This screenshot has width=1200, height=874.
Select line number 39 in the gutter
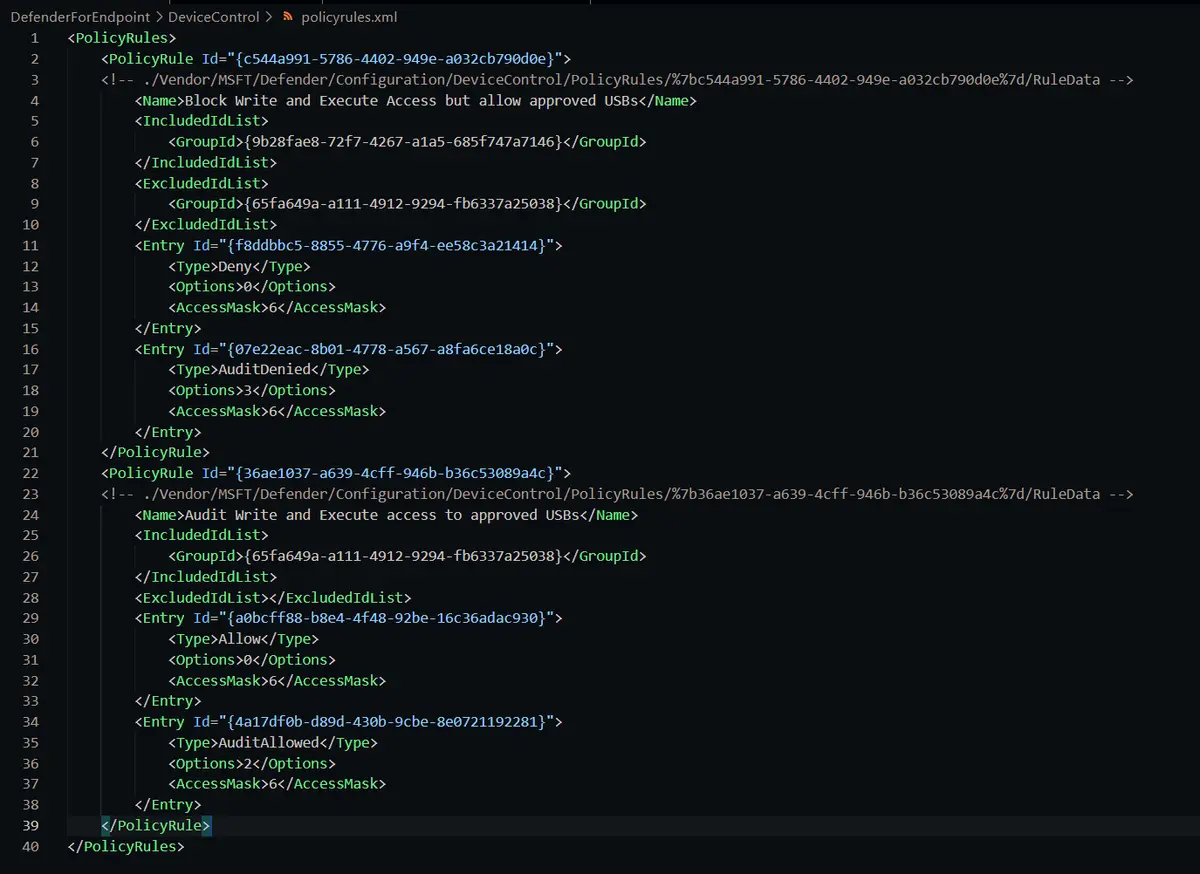(x=31, y=825)
